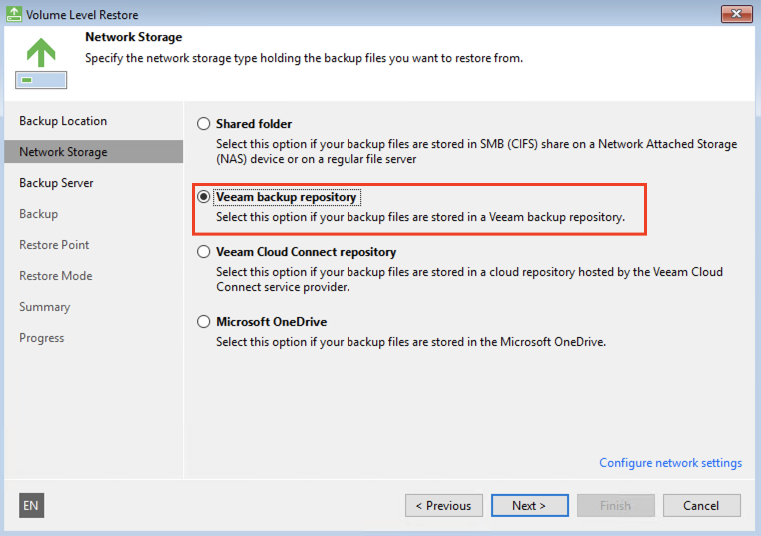Select the Shared folder radio button
This screenshot has width=761, height=536.
[204, 124]
